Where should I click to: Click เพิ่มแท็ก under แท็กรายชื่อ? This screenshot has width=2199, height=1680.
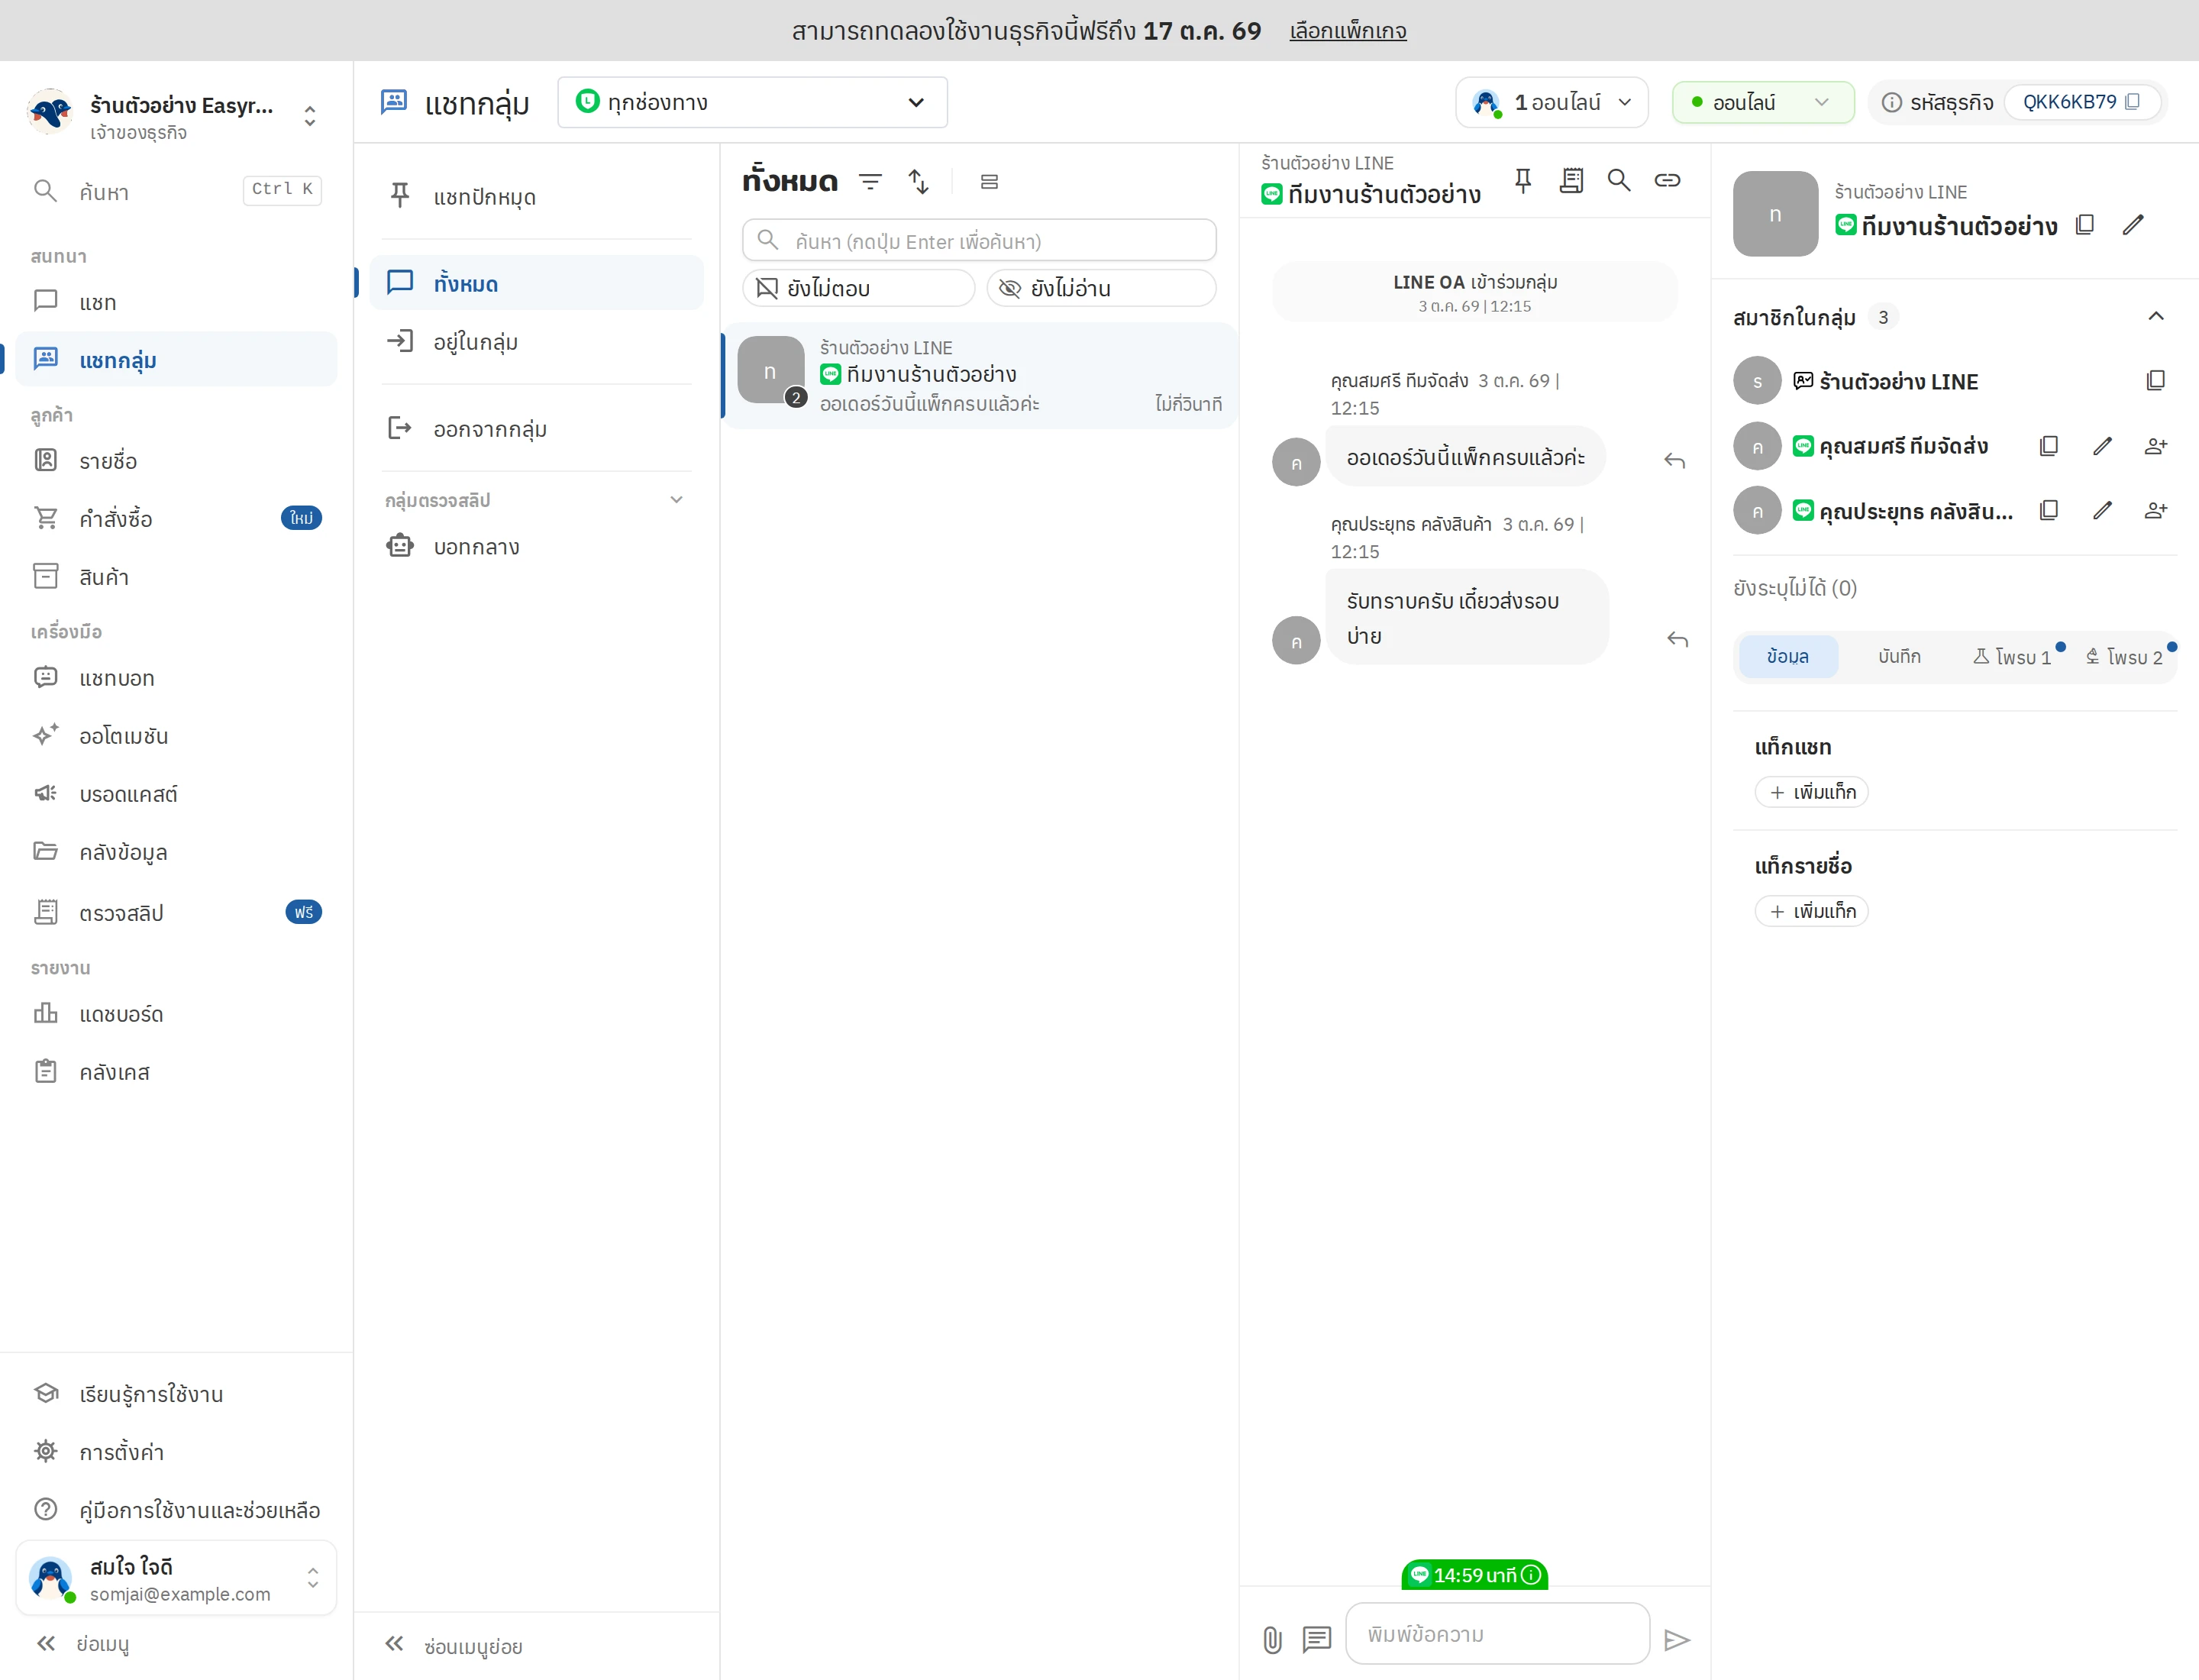click(1811, 911)
